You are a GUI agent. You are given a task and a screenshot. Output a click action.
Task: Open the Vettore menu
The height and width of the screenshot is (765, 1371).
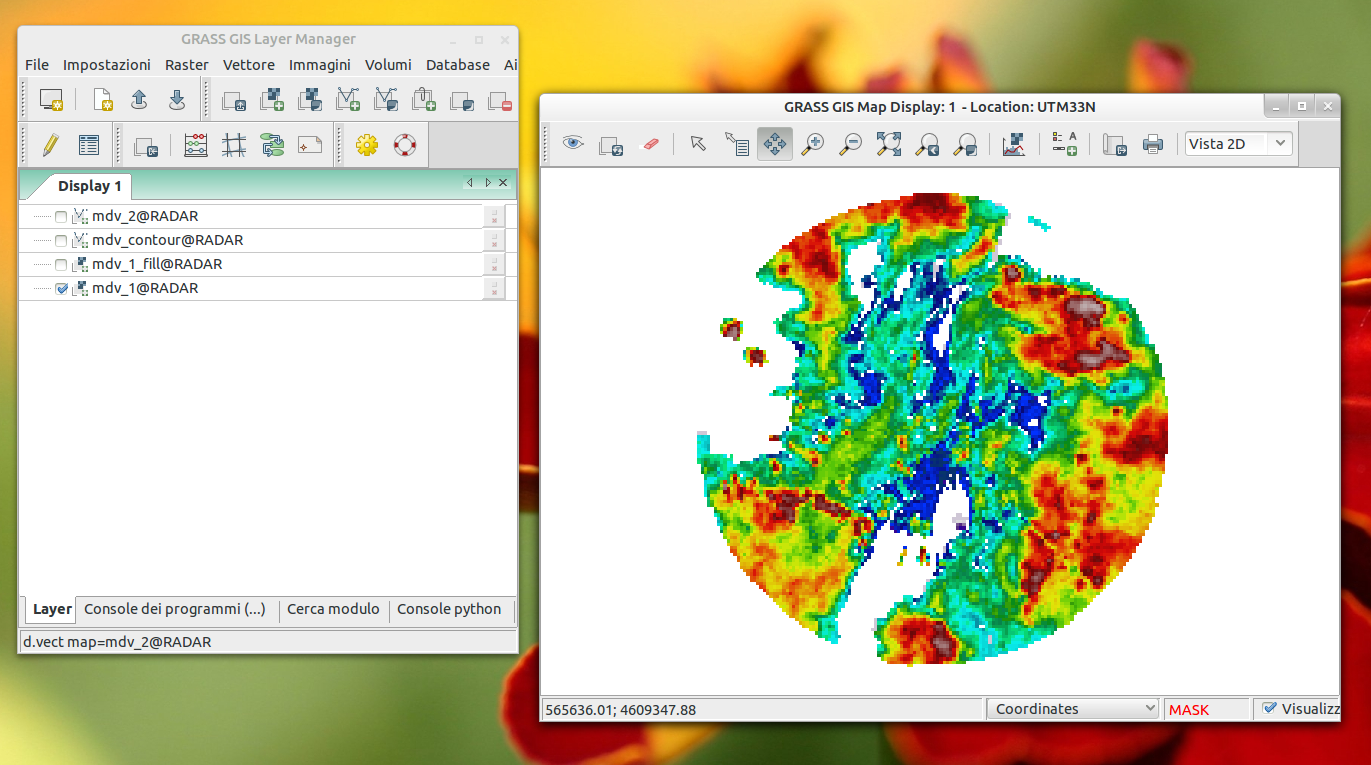pyautogui.click(x=249, y=65)
